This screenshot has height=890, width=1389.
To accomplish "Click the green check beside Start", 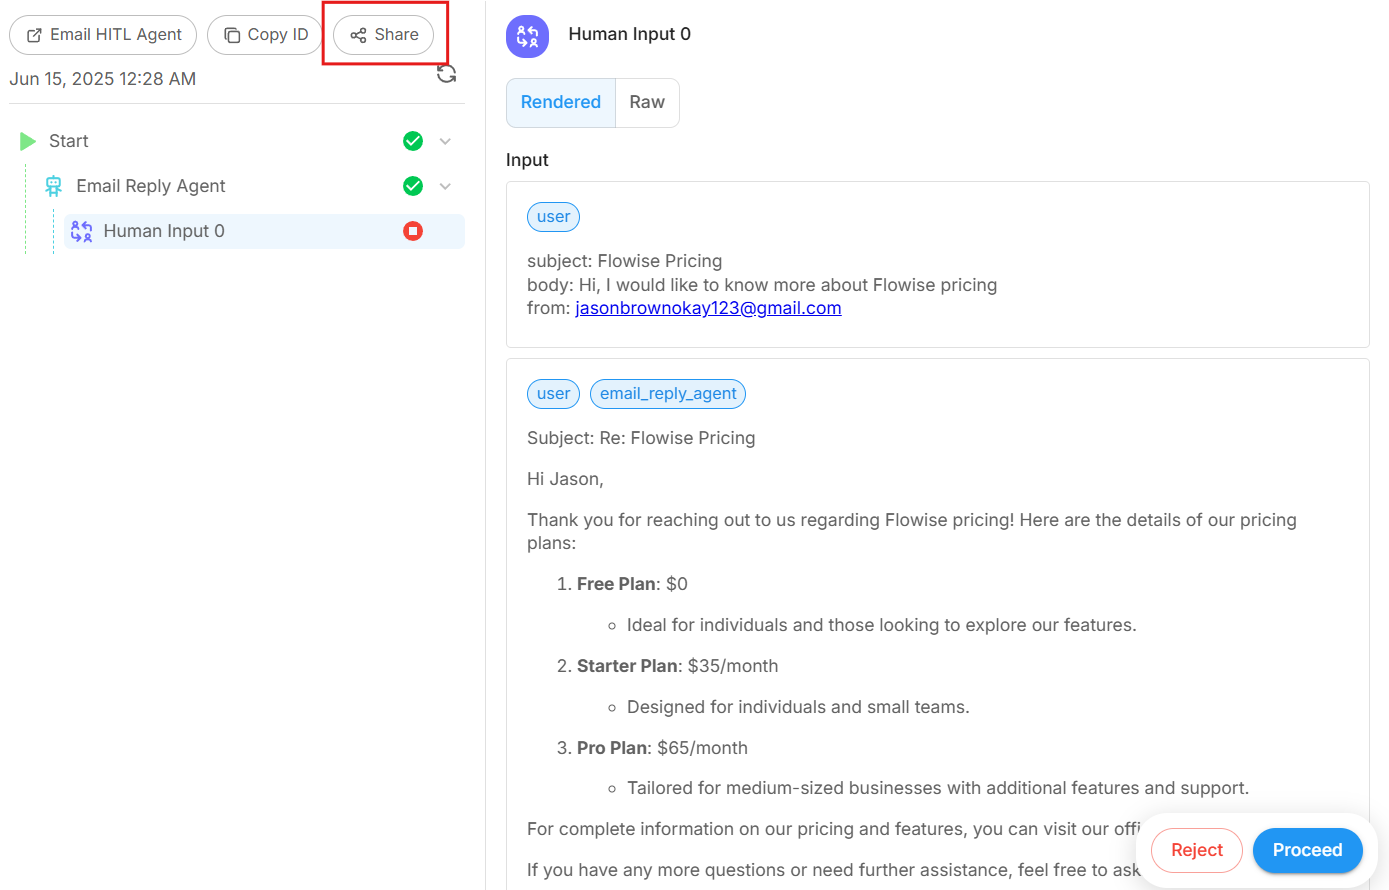I will pos(413,141).
